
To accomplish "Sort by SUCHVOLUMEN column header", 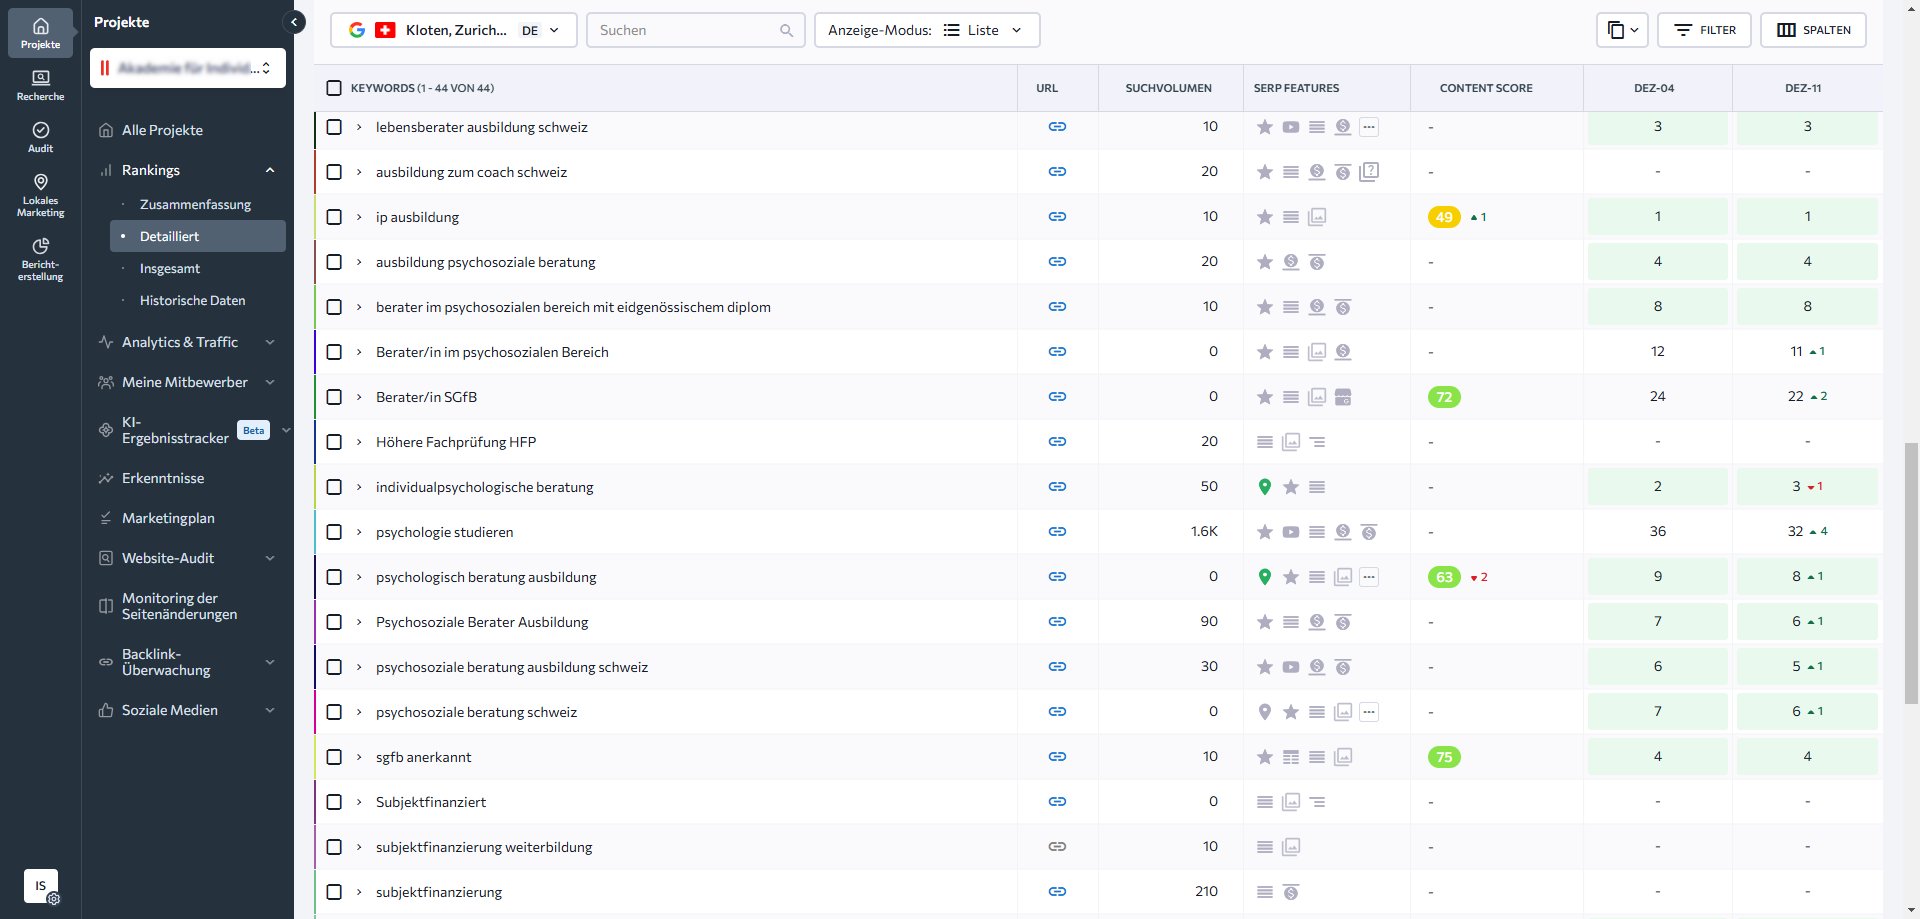I will tap(1168, 88).
